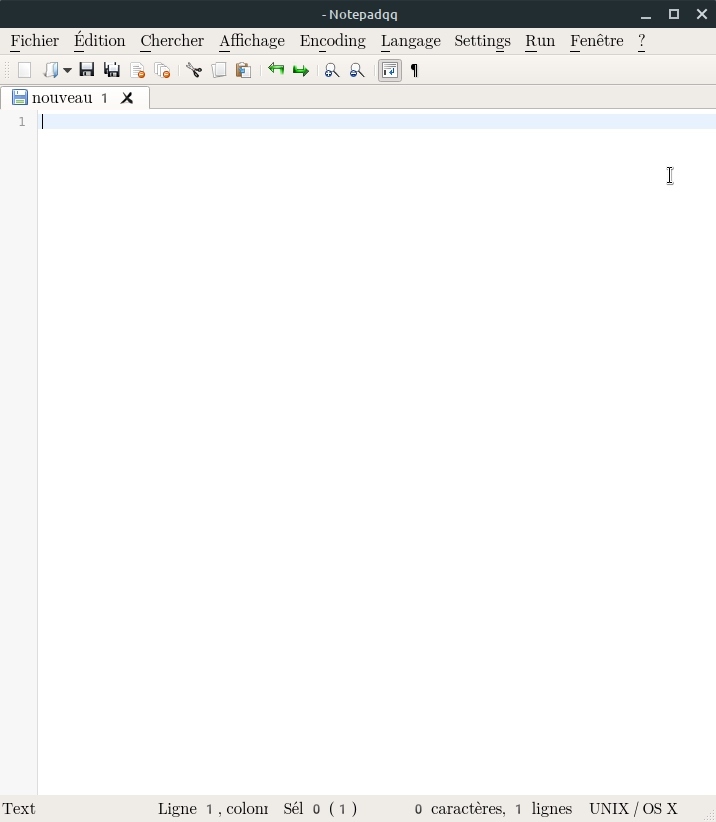Screen dimensions: 716x822
Task: Select the Cut scissors icon
Action: click(x=194, y=70)
